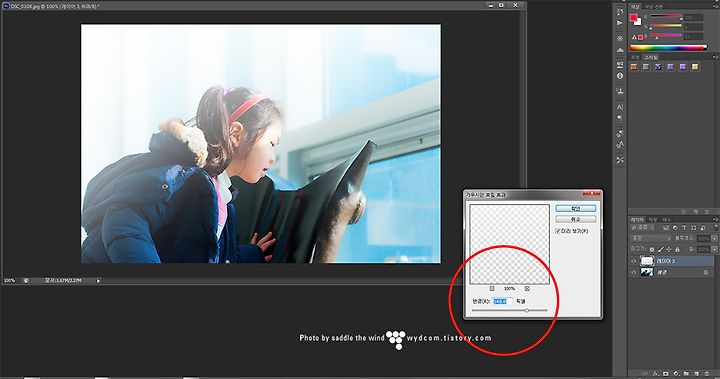Screen dimensions: 720x379
Task: Click the B slider in the Color panel
Action: pyautogui.click(x=666, y=35)
